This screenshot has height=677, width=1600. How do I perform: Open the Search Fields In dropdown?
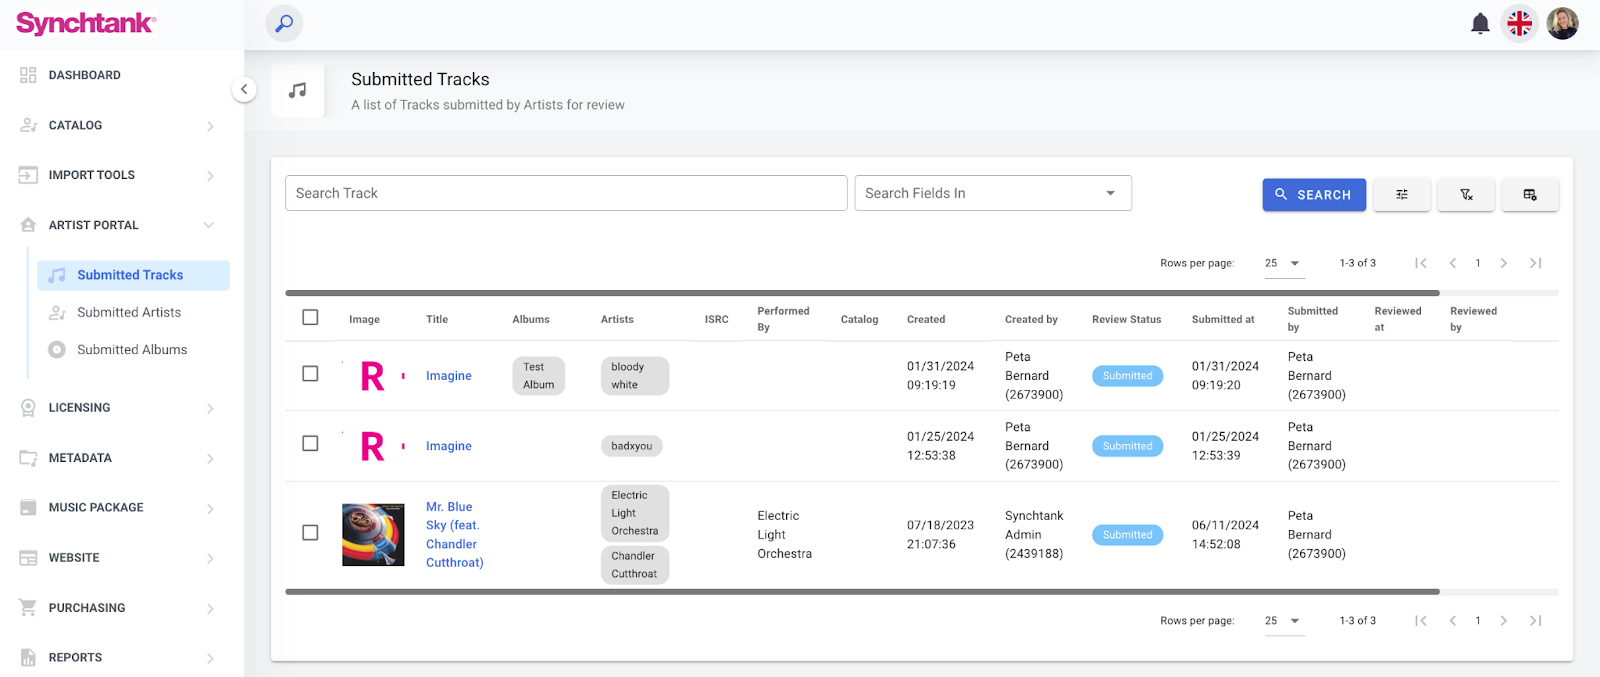pos(992,193)
